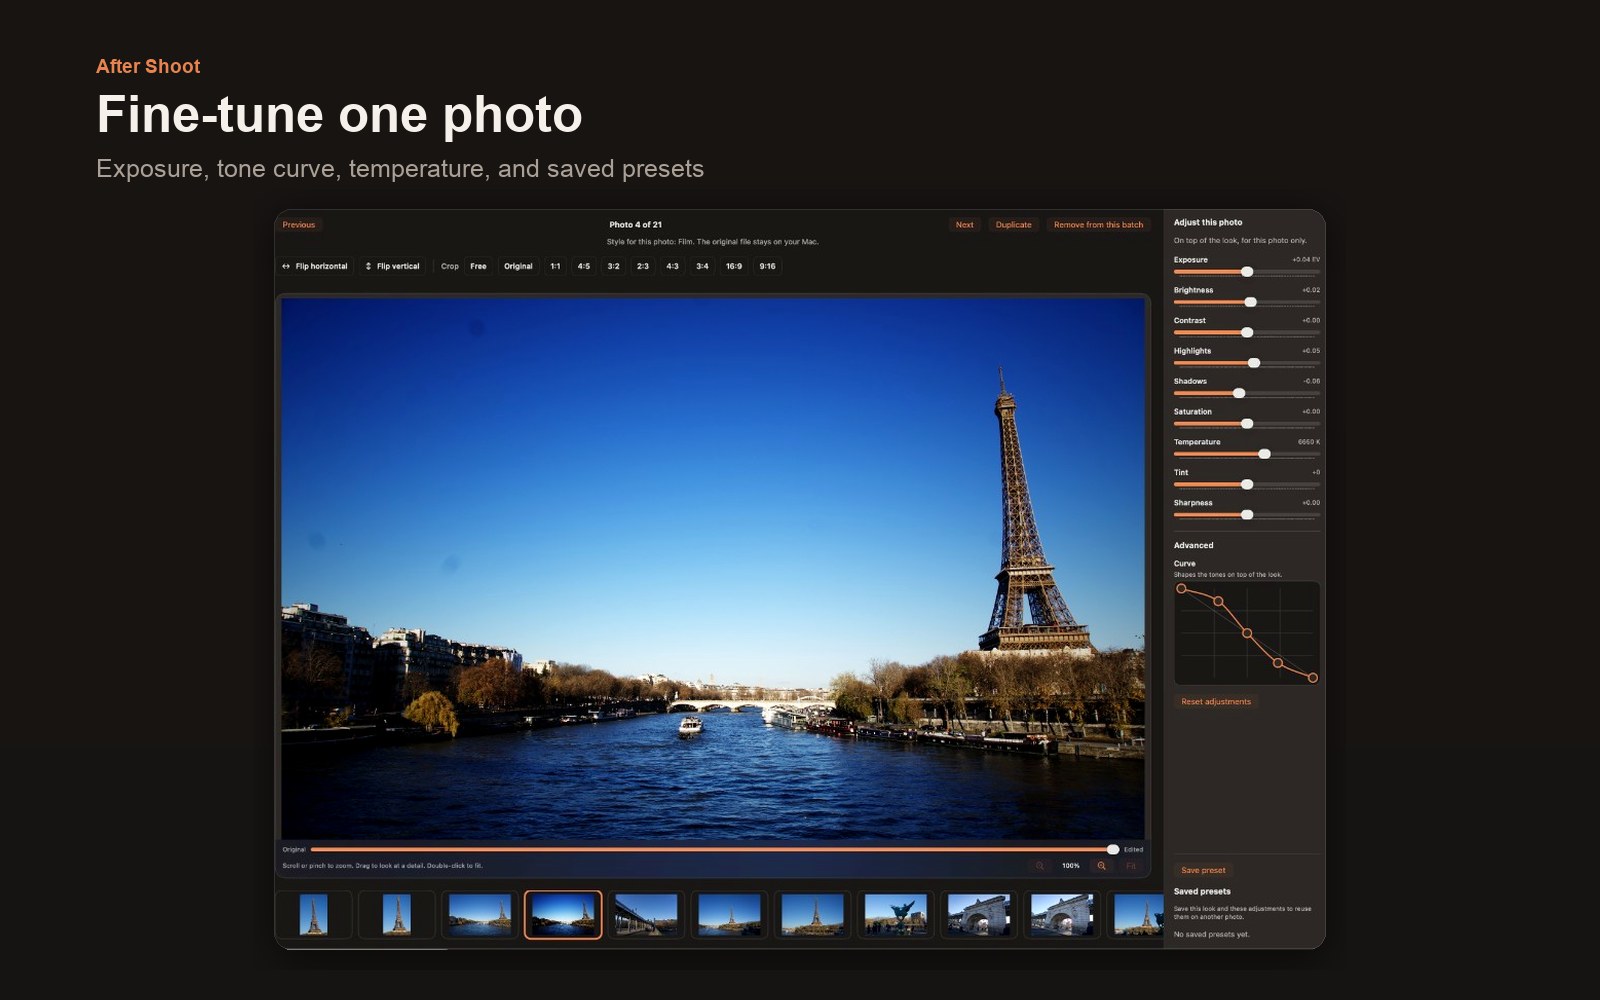Select the top-left tone curve point

(1181, 589)
